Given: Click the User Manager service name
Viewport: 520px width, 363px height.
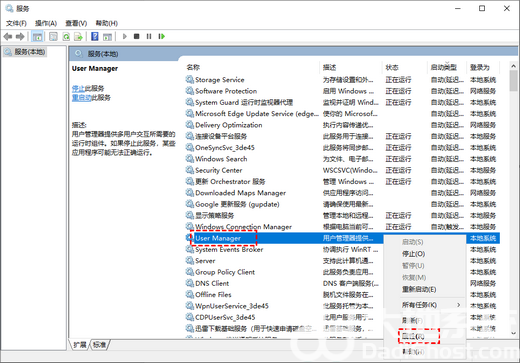Looking at the screenshot, I should pyautogui.click(x=218, y=238).
